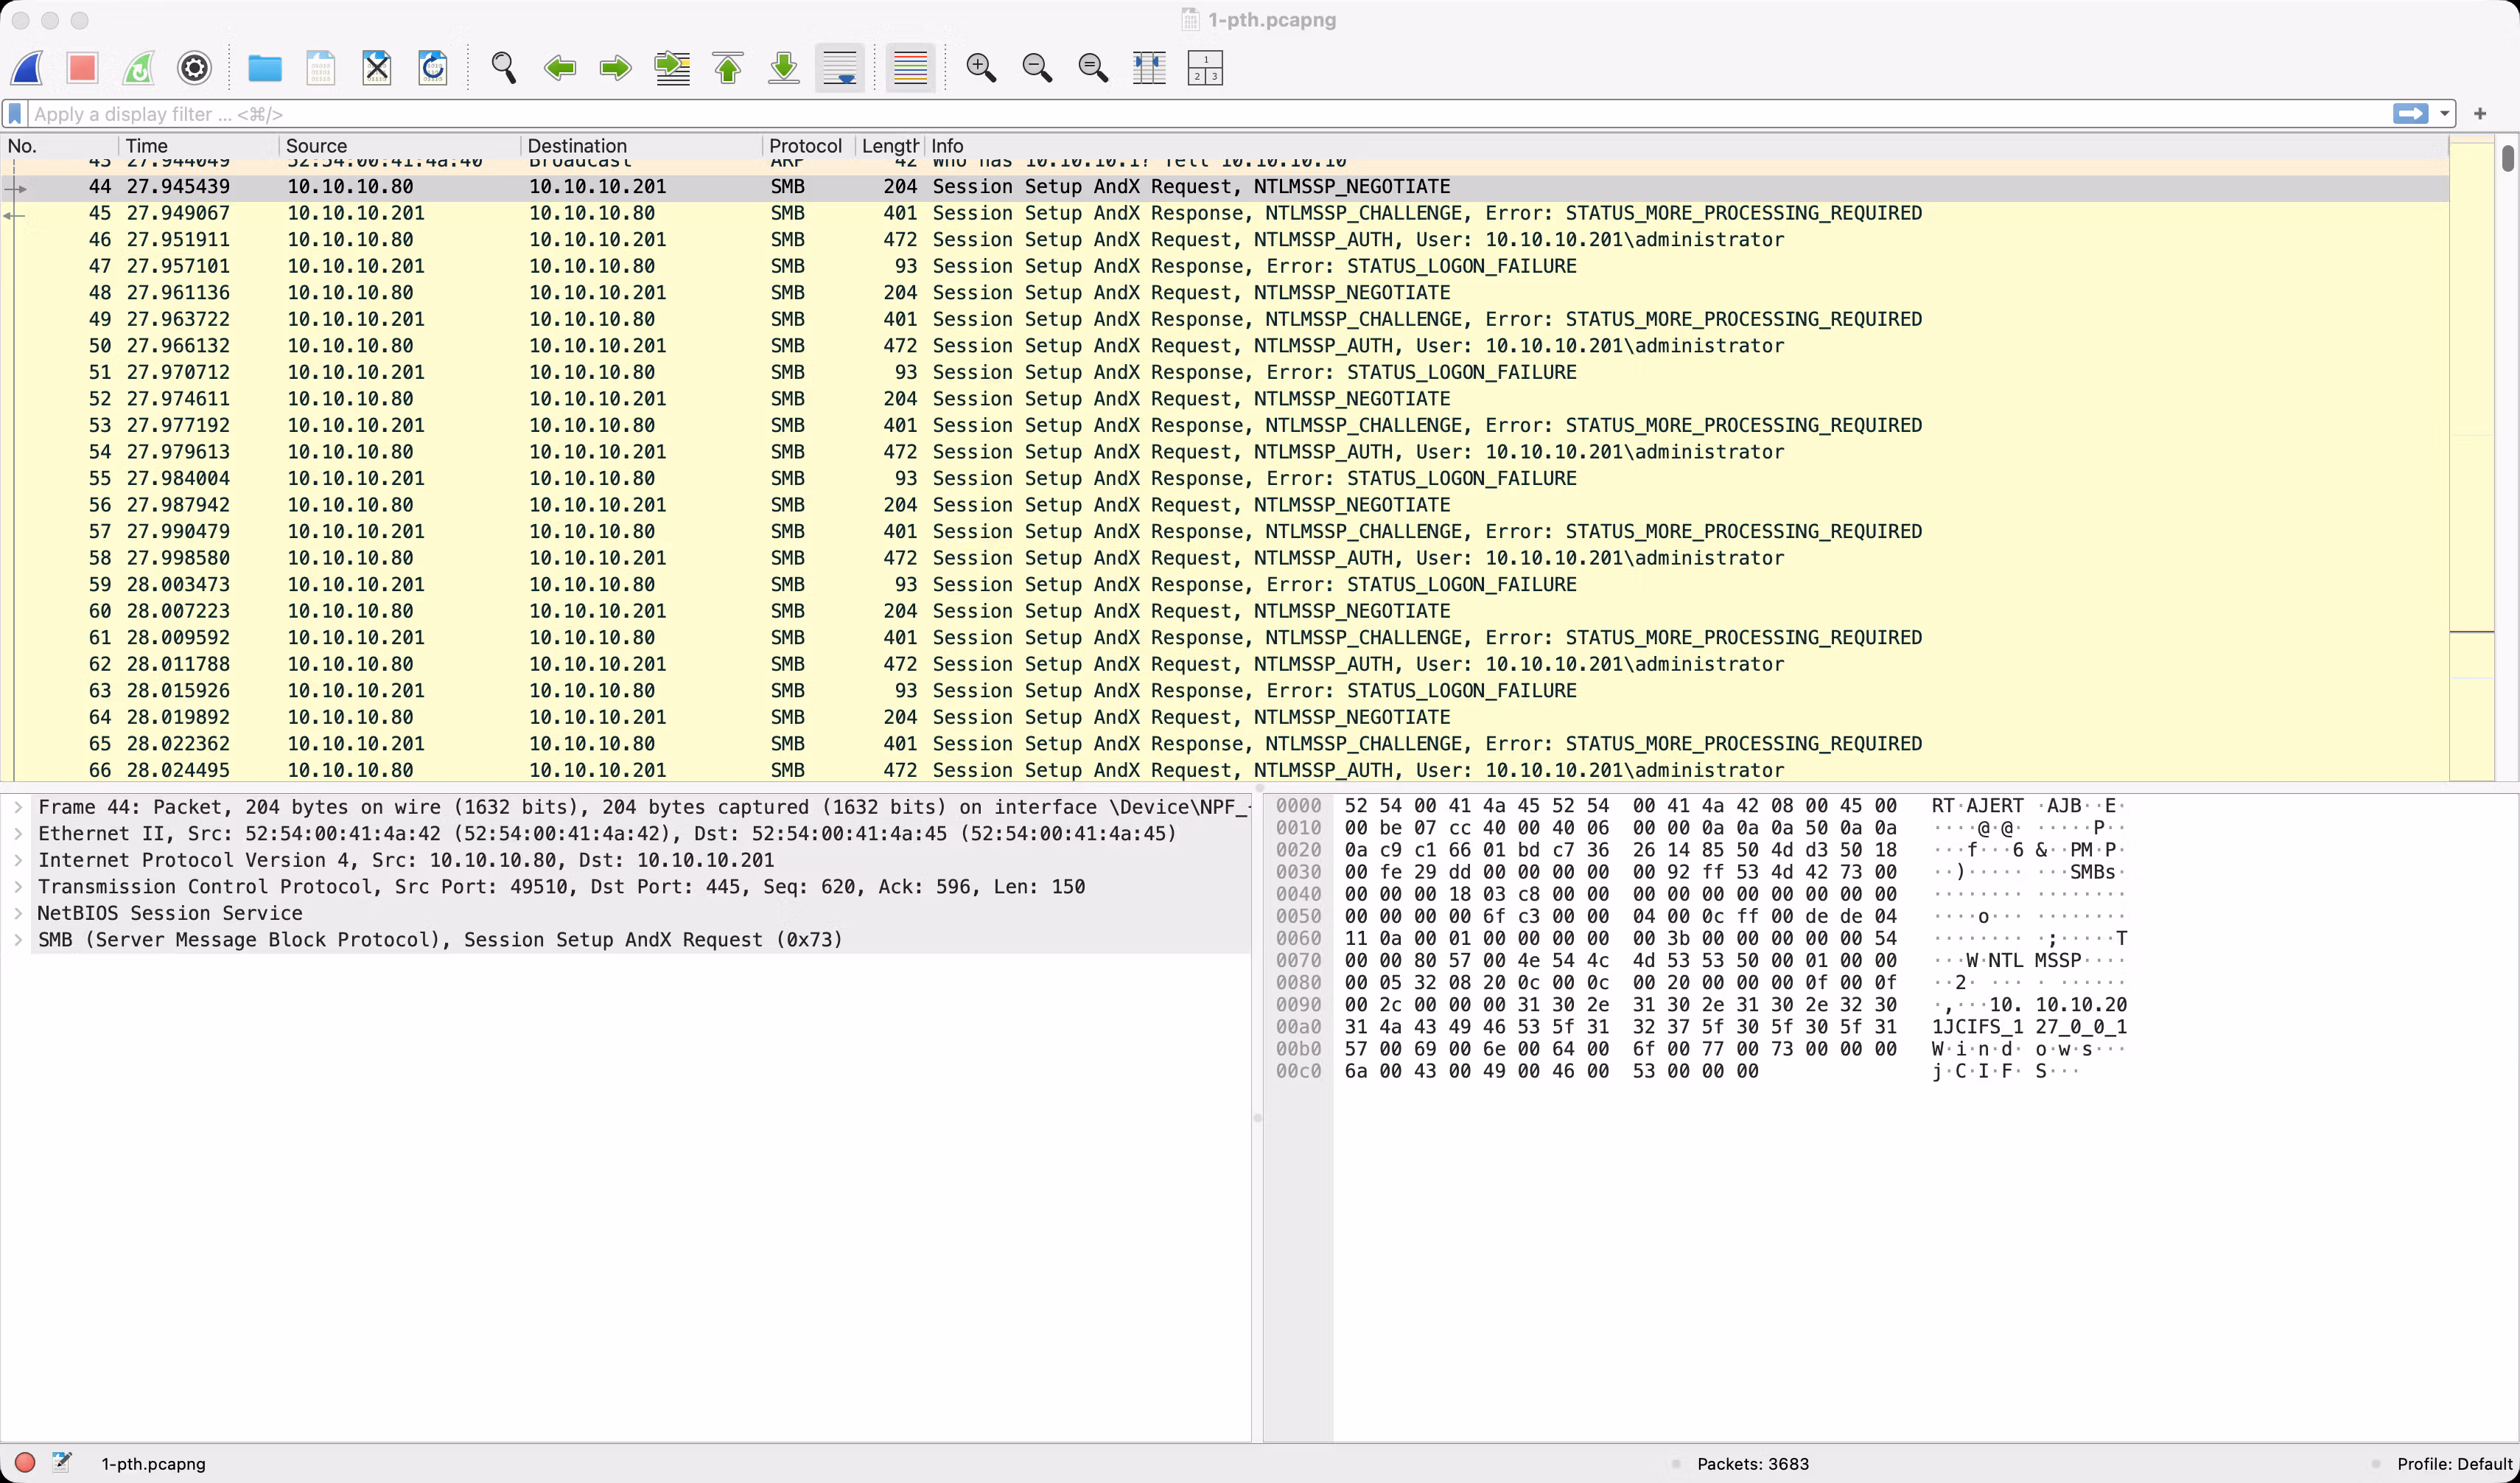
Task: Click the 1-pth.pcapng status bar file name
Action: click(153, 1464)
